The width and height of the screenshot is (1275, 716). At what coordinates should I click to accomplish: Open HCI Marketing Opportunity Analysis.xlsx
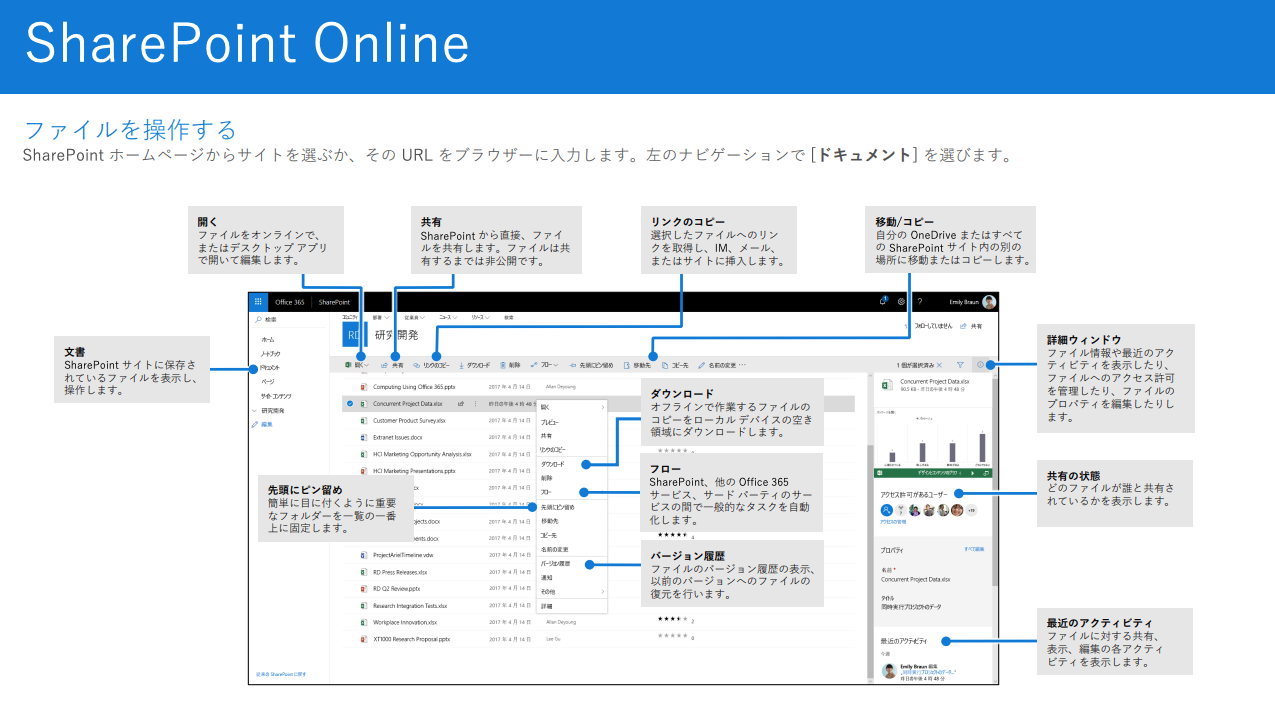(422, 454)
